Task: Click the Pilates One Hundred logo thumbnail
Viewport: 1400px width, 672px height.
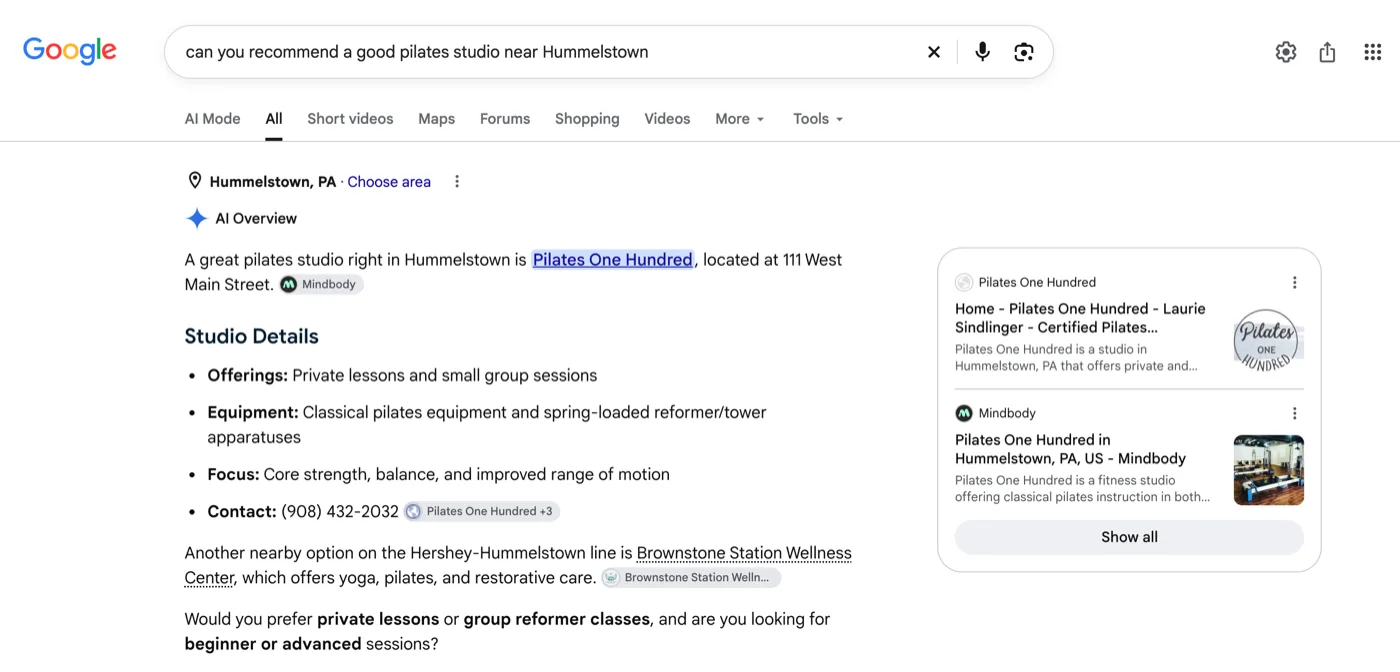Action: pos(1268,340)
